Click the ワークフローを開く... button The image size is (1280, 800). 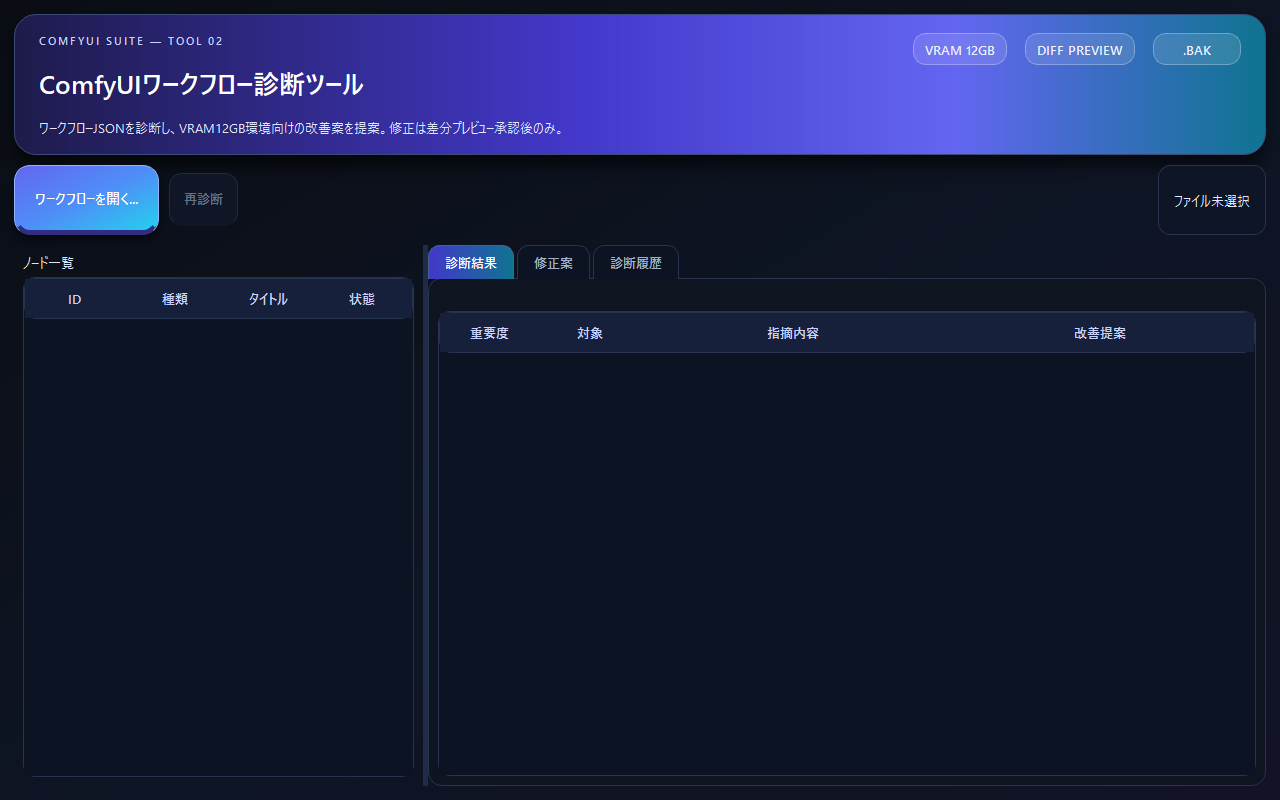86,199
